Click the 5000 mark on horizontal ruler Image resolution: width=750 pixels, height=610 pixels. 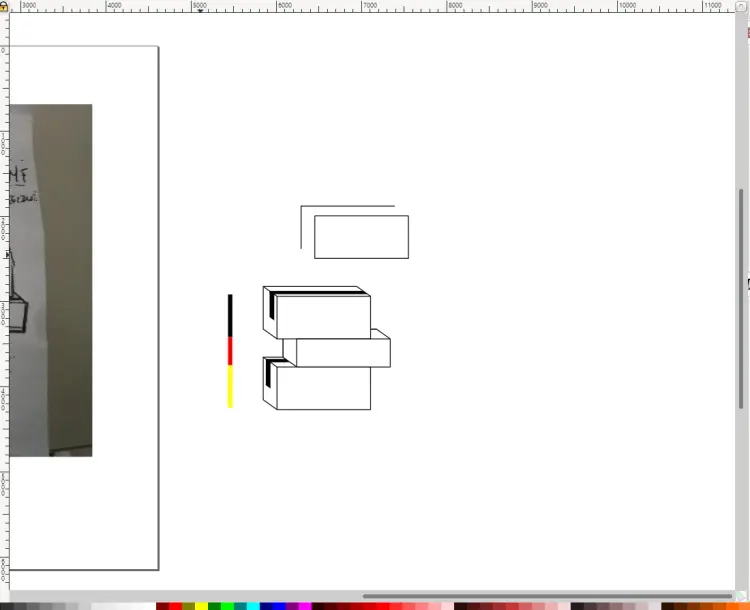click(199, 5)
